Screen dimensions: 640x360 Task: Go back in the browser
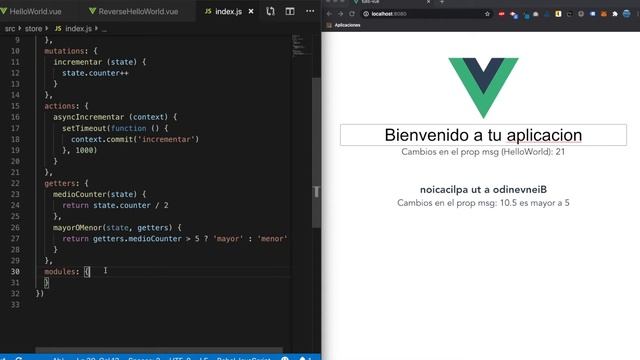329,14
